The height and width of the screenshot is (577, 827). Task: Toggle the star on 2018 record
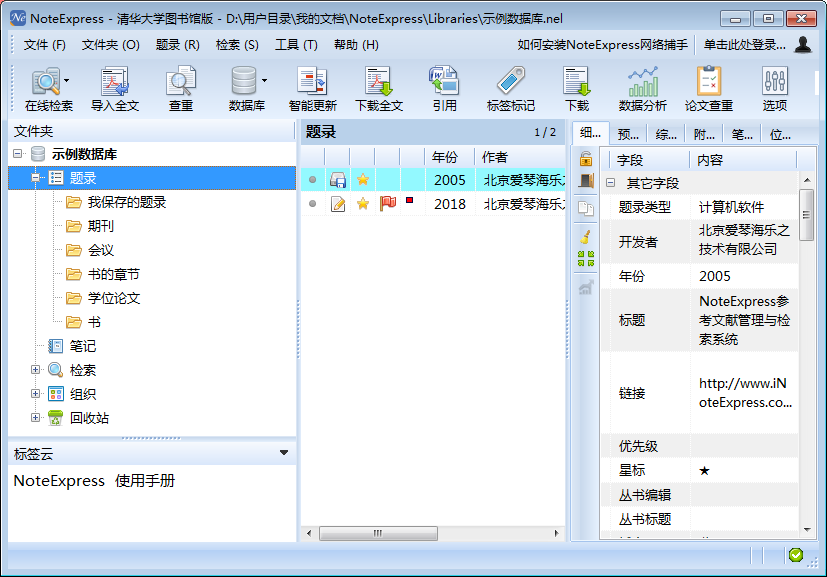pos(362,204)
